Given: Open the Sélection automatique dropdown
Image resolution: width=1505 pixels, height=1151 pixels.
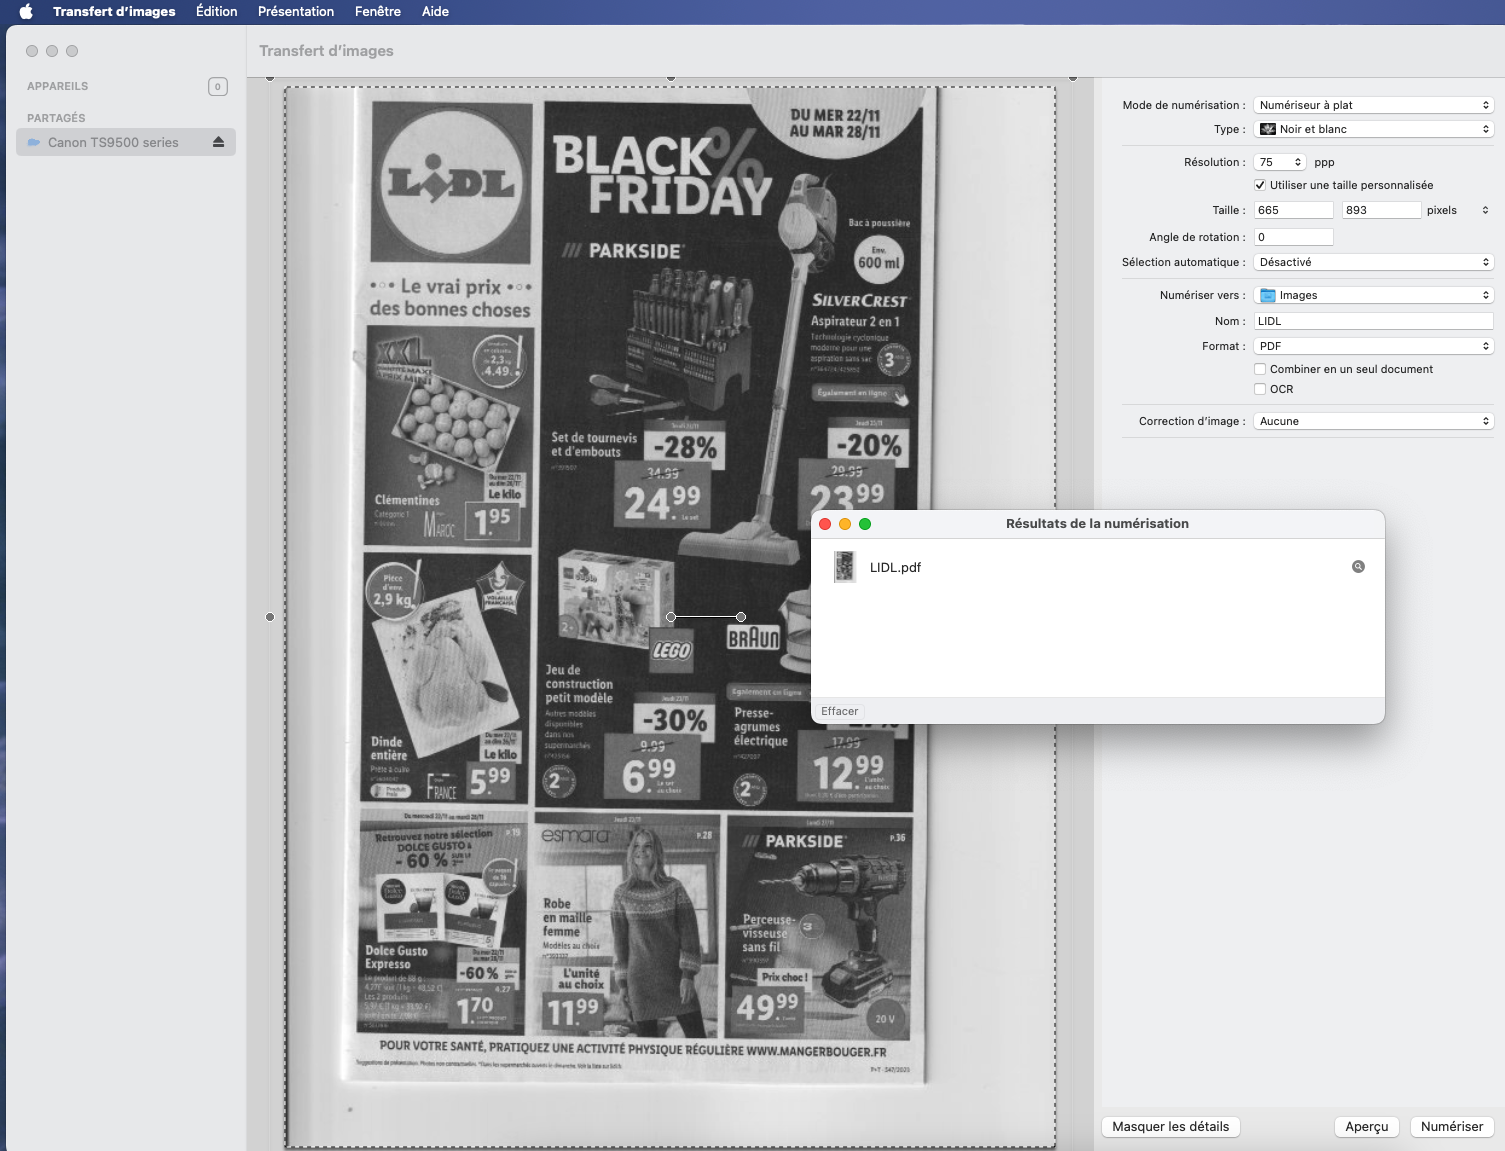Looking at the screenshot, I should [1374, 262].
